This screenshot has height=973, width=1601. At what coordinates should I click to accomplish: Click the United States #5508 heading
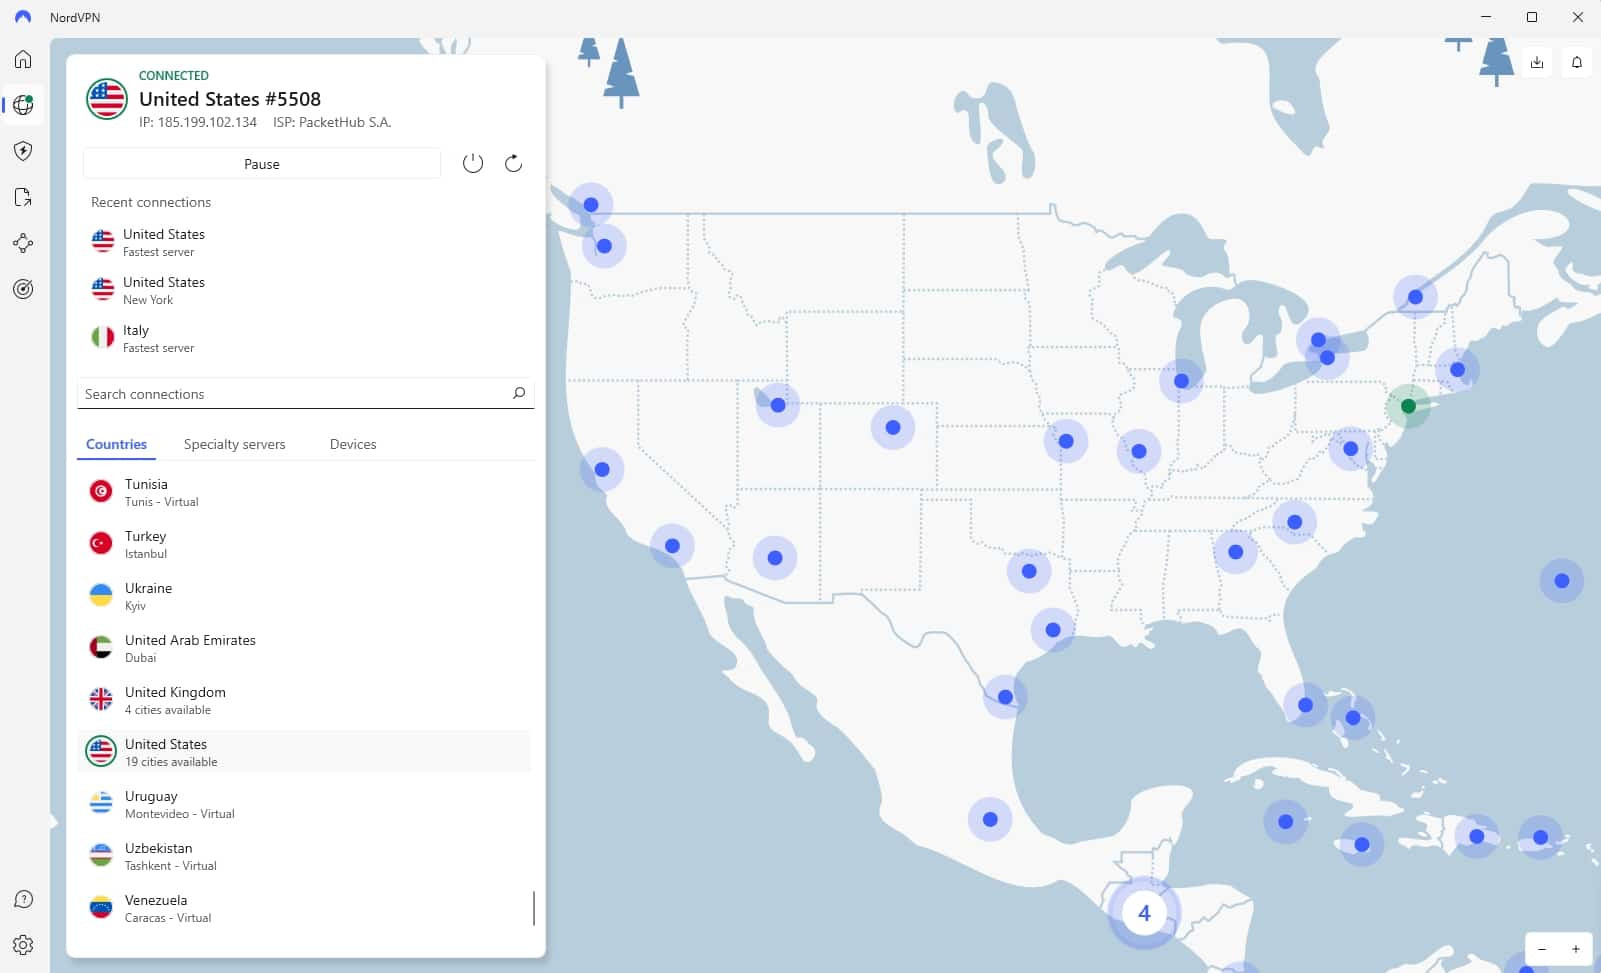(230, 99)
